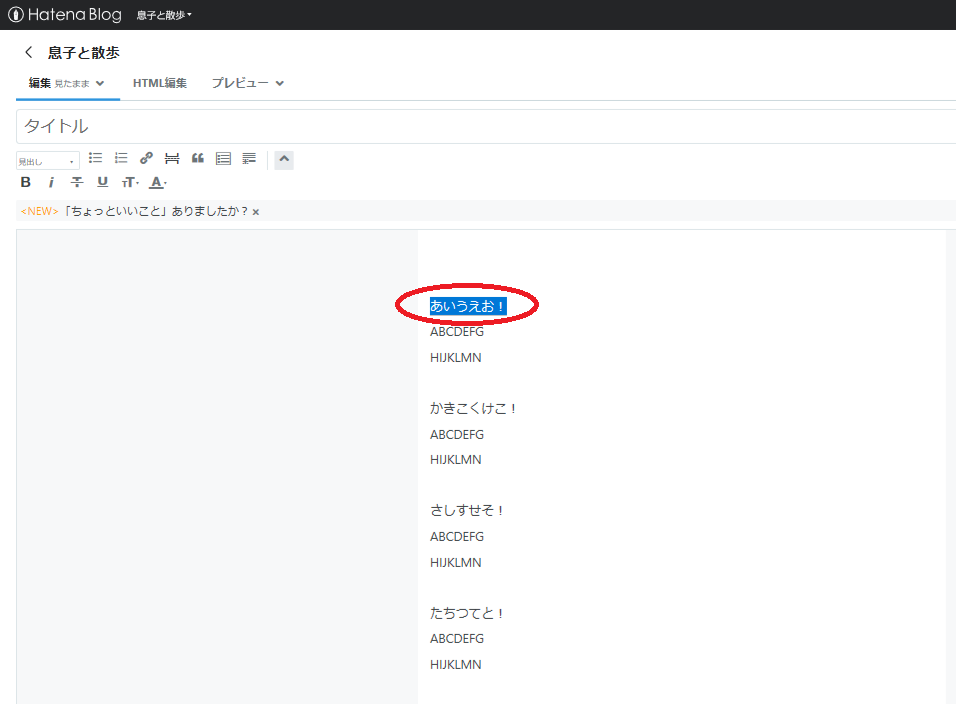Click the かきこくけこ! line

point(473,408)
